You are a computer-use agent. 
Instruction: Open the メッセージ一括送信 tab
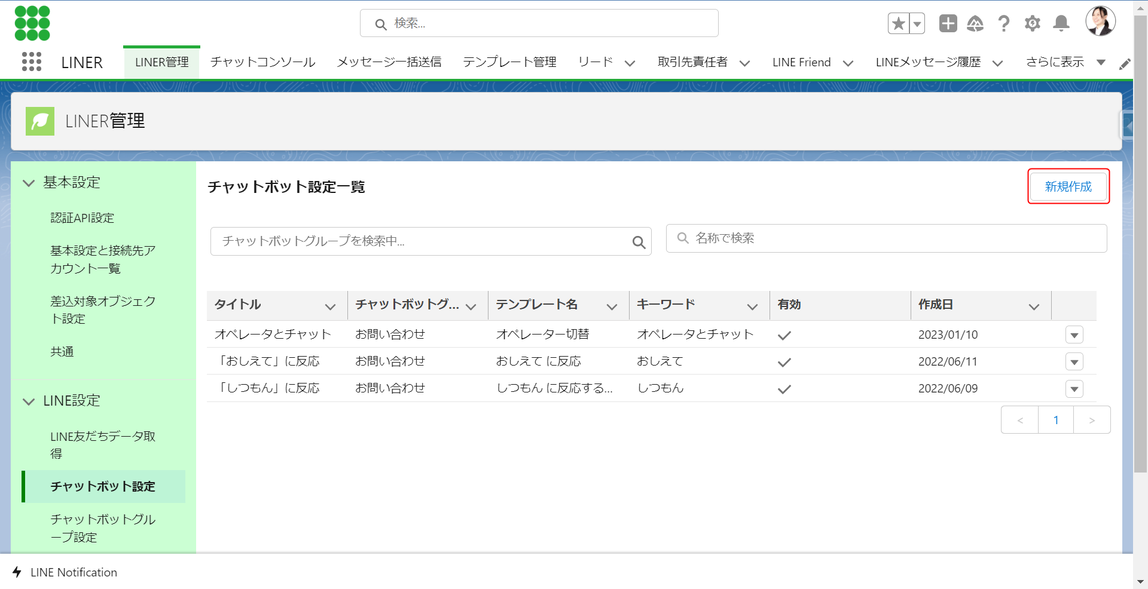(x=389, y=62)
